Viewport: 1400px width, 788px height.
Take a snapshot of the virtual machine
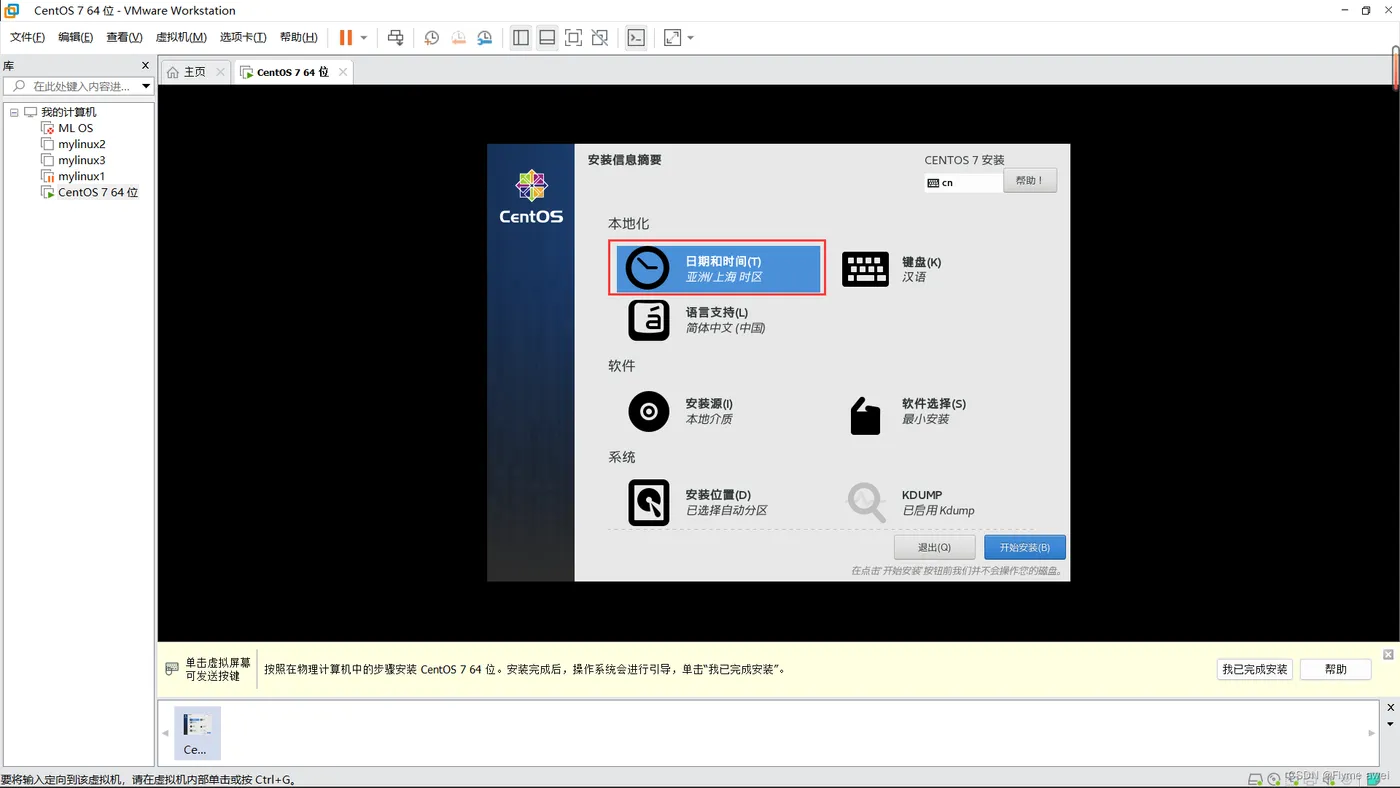pos(431,38)
